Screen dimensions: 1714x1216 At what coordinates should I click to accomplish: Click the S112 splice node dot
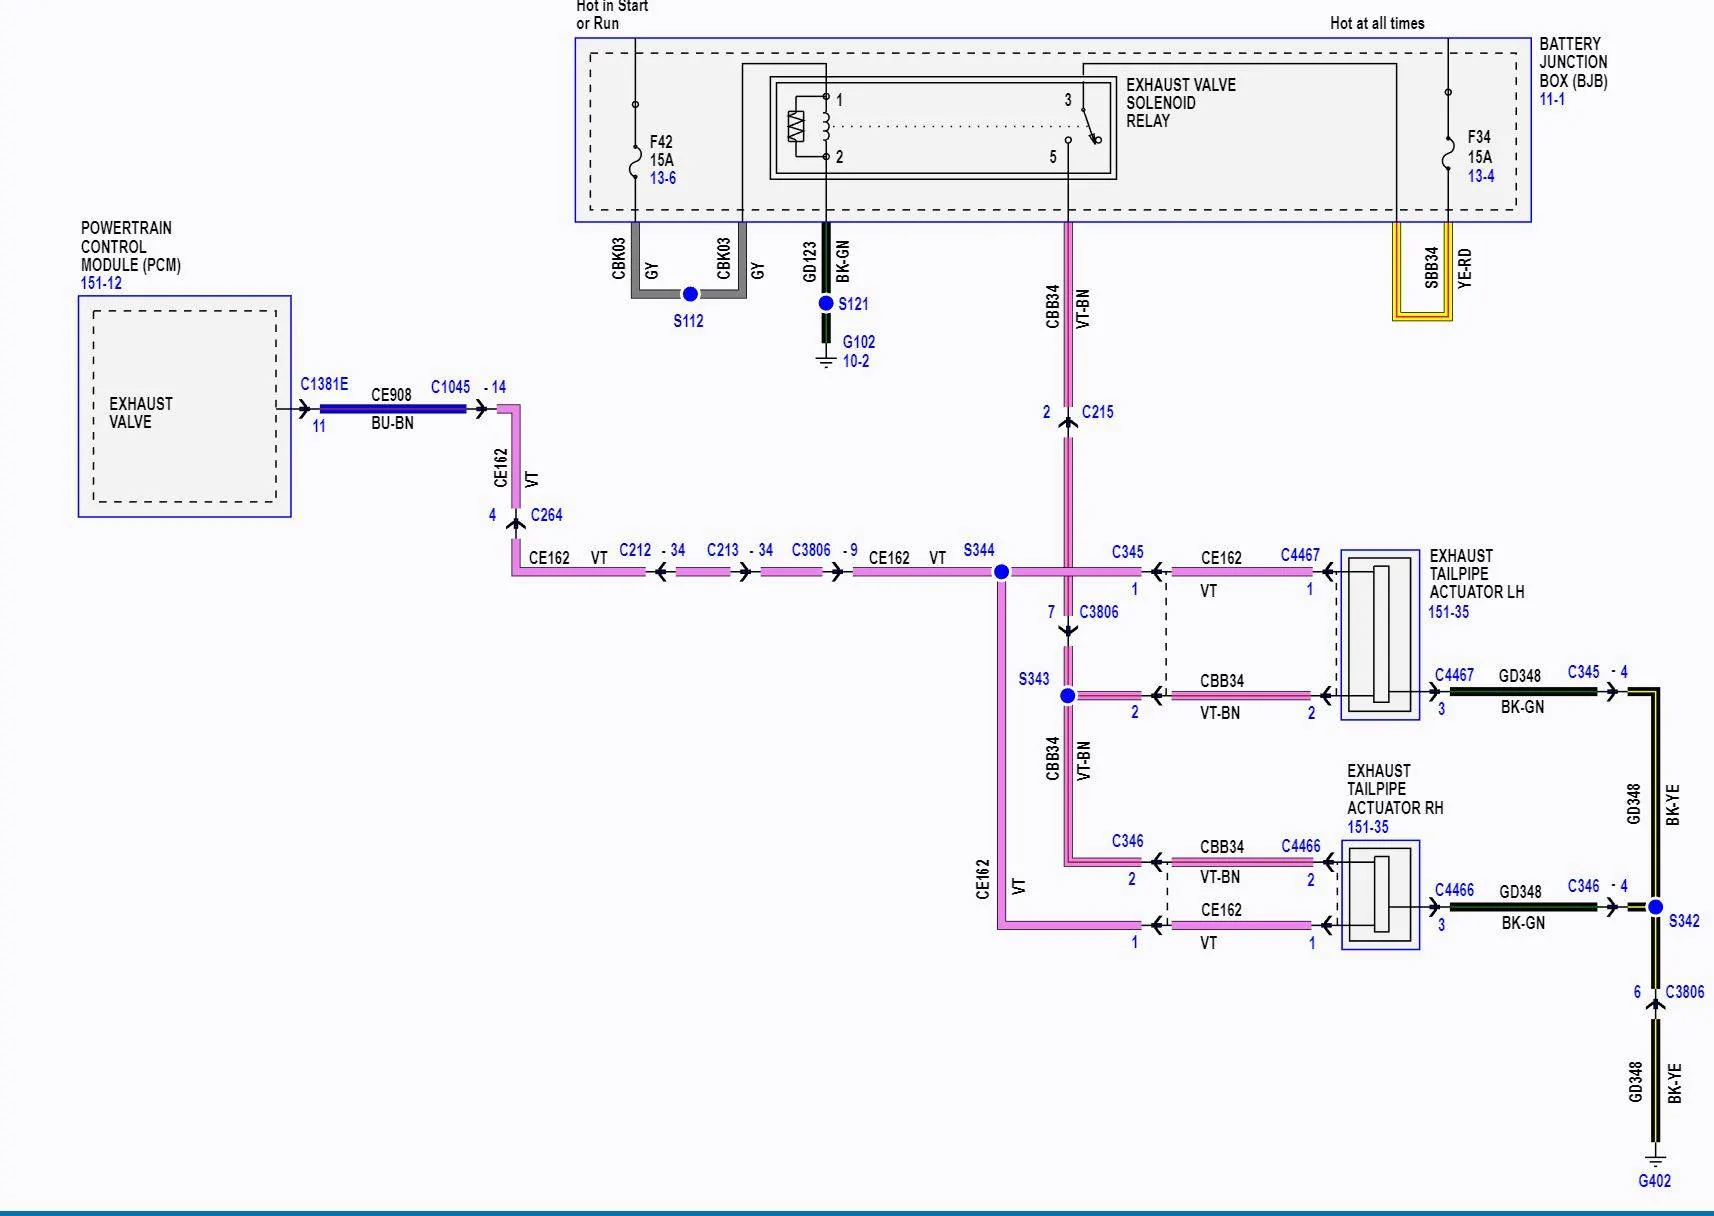click(x=690, y=294)
